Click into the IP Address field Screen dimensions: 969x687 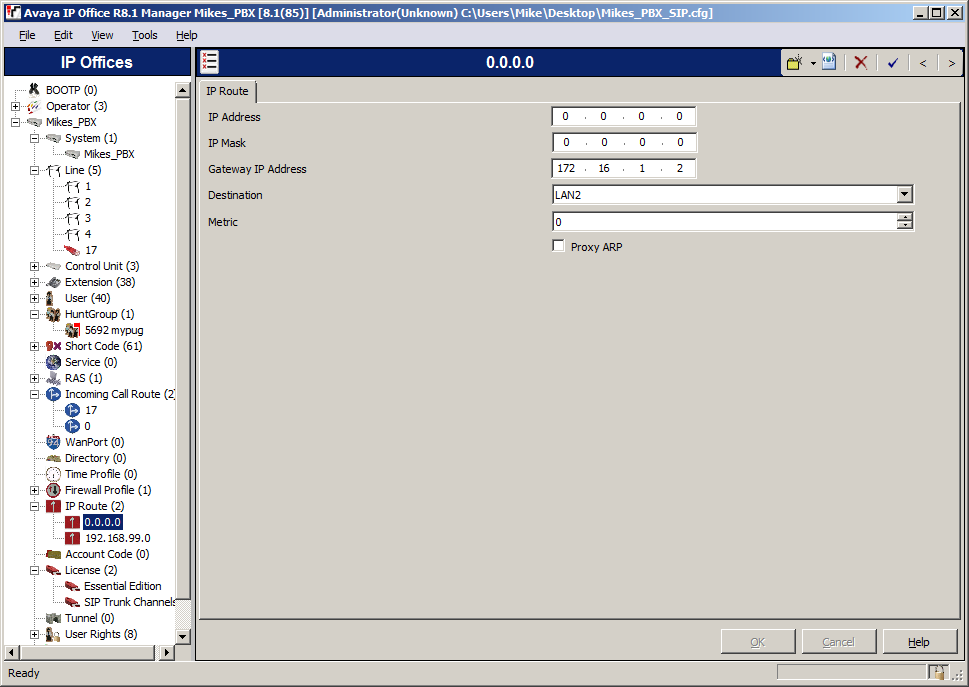click(624, 117)
